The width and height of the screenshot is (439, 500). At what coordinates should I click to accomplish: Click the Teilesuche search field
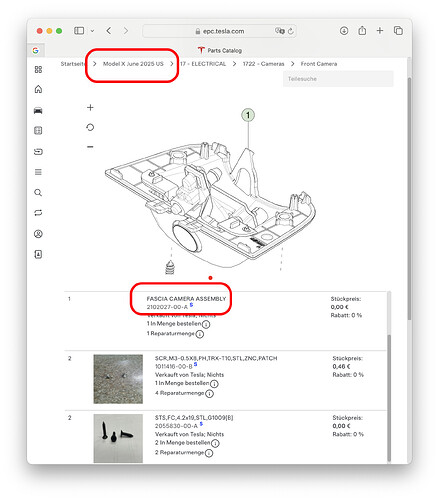pyautogui.click(x=338, y=79)
